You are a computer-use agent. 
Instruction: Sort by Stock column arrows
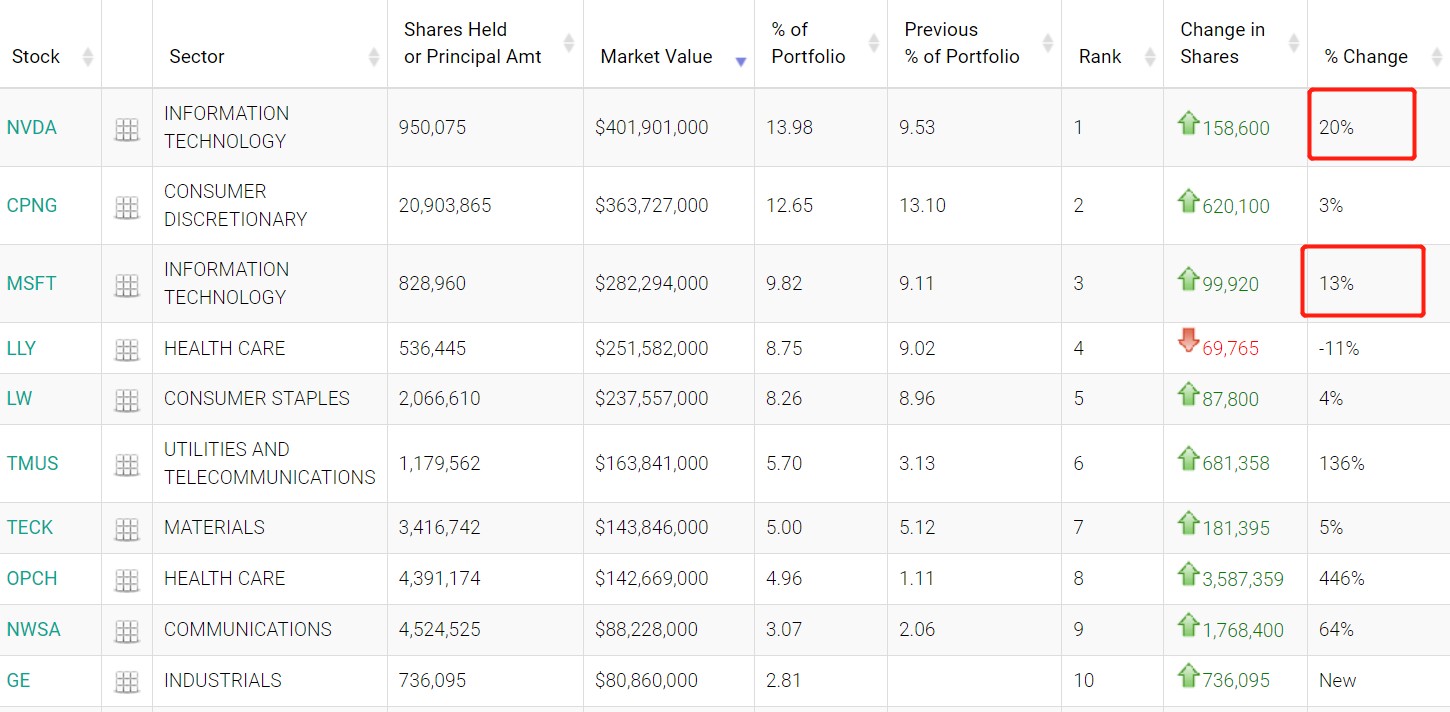click(87, 57)
